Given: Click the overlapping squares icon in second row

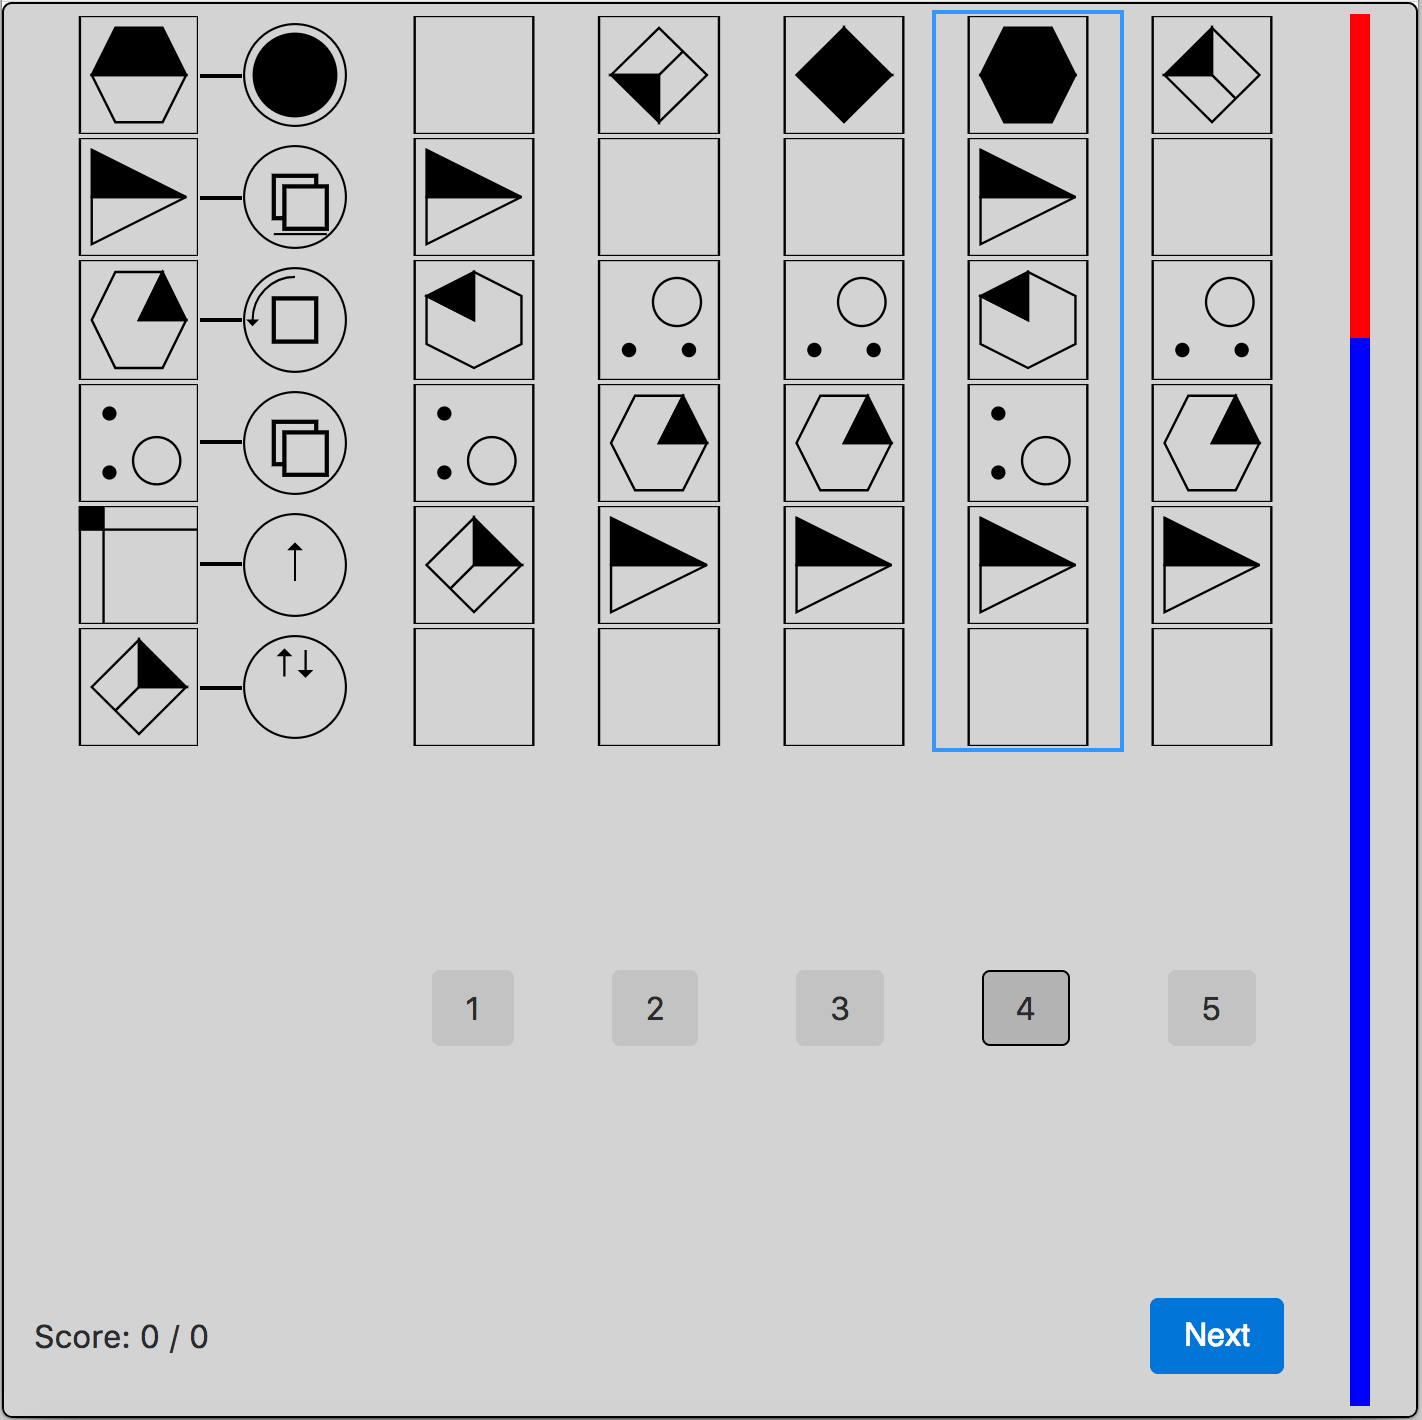Looking at the screenshot, I should [295, 198].
